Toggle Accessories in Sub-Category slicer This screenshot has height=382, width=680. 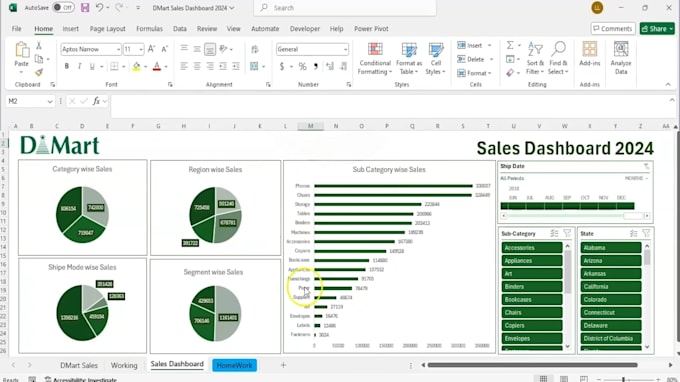(x=532, y=248)
